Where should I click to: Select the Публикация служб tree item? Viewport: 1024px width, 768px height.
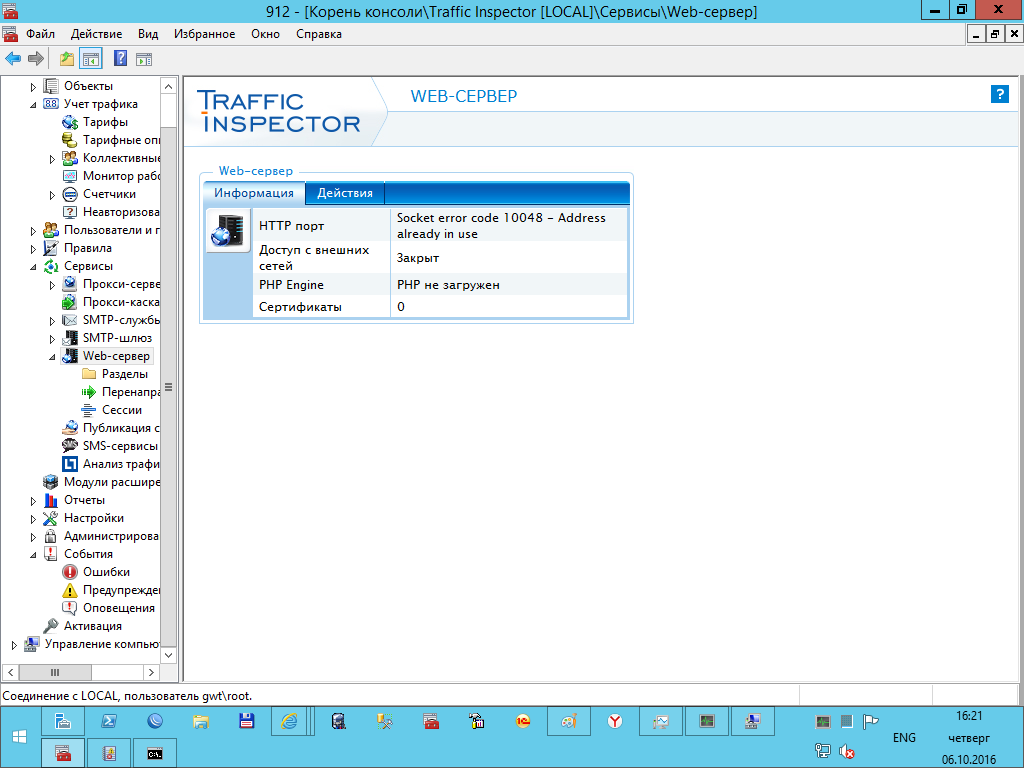(x=121, y=428)
